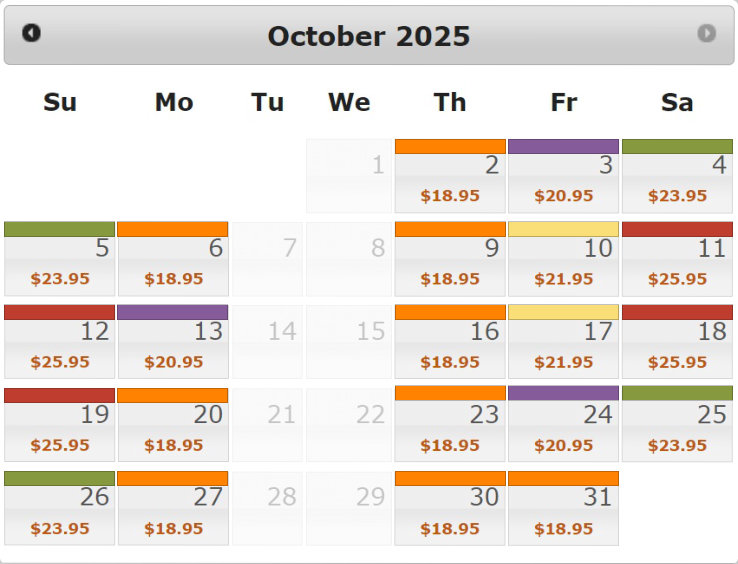Click the purple bar above October 24
The height and width of the screenshot is (564, 738).
coord(563,393)
